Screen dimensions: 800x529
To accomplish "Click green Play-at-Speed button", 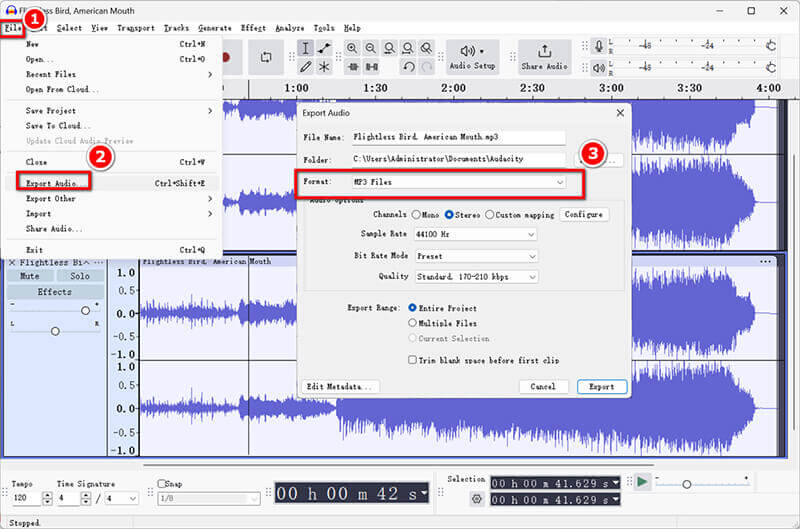I will 642,482.
